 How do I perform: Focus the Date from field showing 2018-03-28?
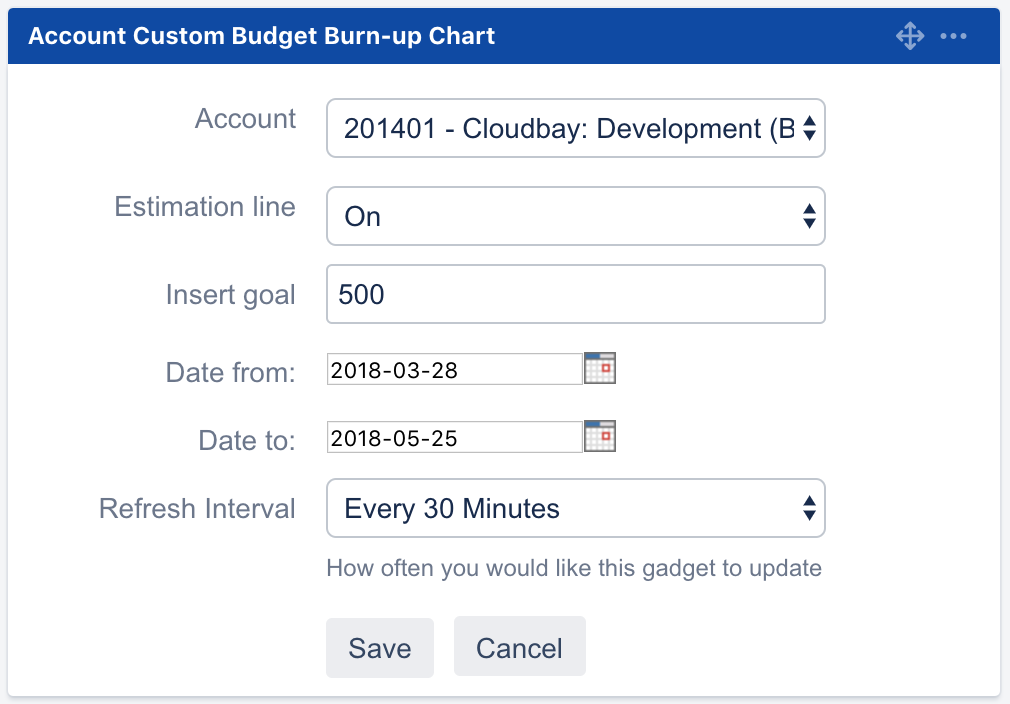point(454,369)
